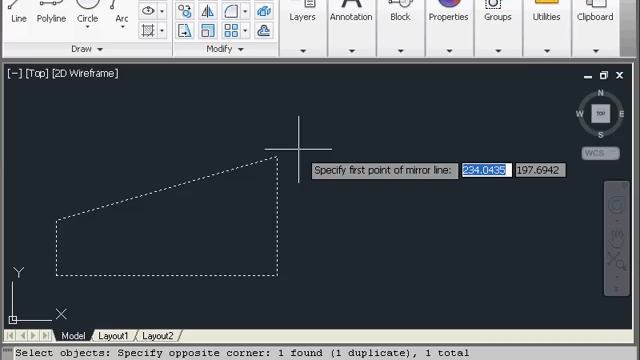Minimize the drawing viewport window
The height and width of the screenshot is (360, 640).
coord(588,76)
